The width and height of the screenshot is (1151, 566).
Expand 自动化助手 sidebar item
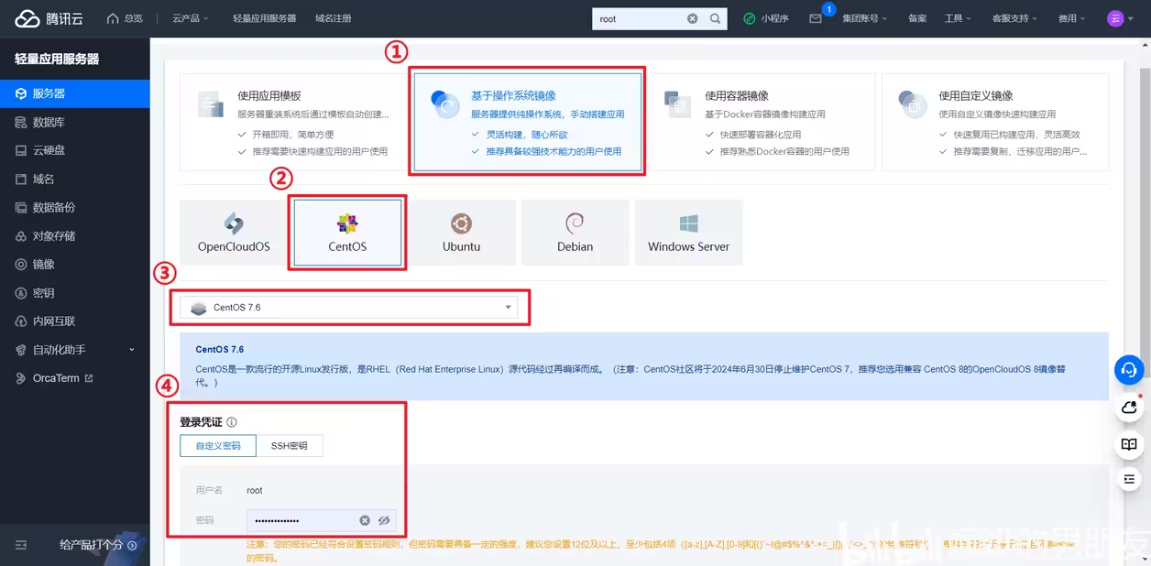[x=75, y=350]
